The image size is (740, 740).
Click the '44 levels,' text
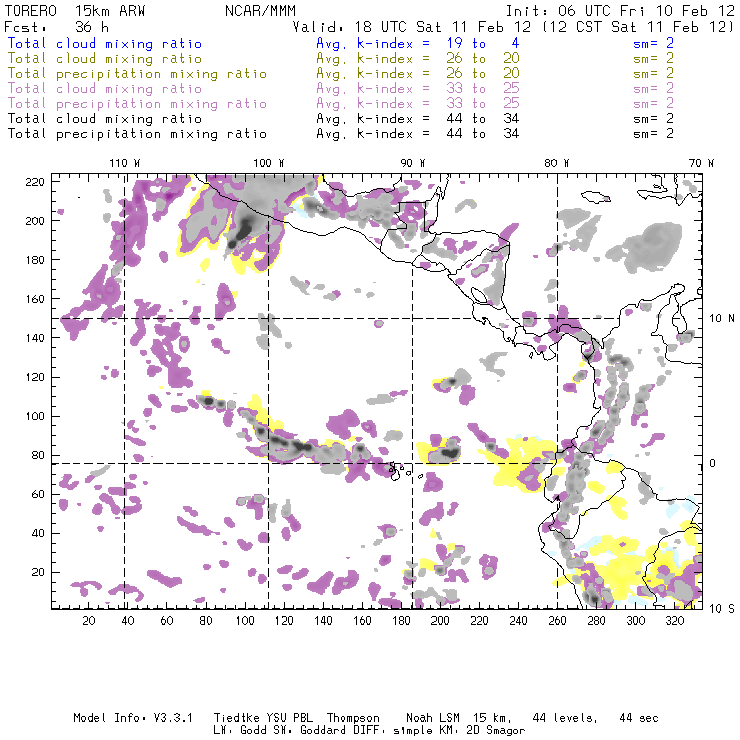565,718
